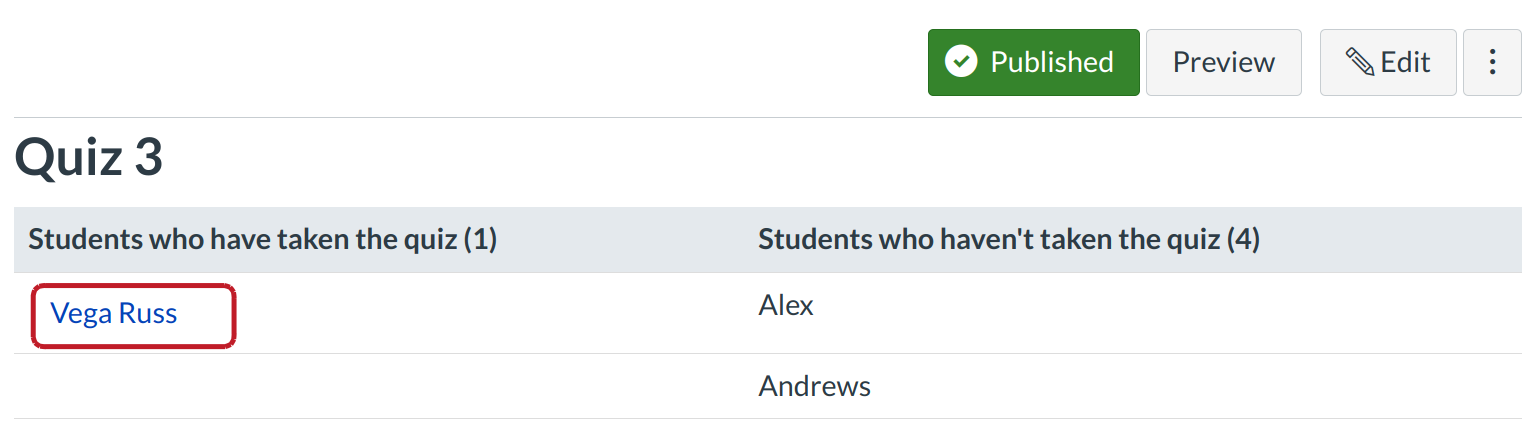The width and height of the screenshot is (1538, 430).
Task: Click the Quiz 3 page heading
Action: coord(89,159)
